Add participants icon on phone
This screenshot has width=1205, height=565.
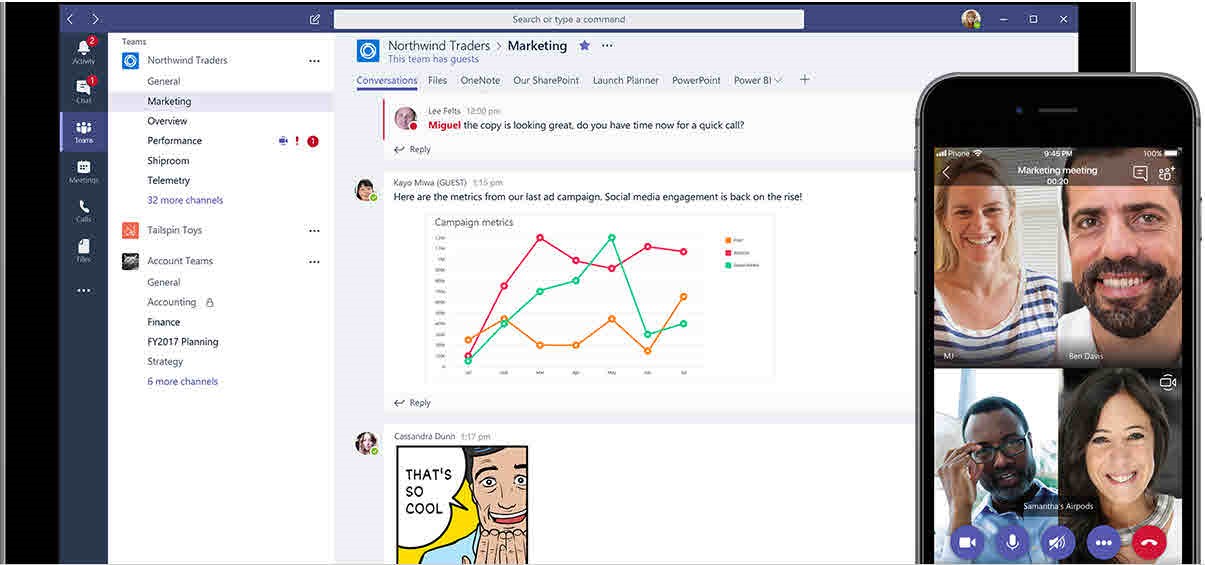pyautogui.click(x=1166, y=173)
